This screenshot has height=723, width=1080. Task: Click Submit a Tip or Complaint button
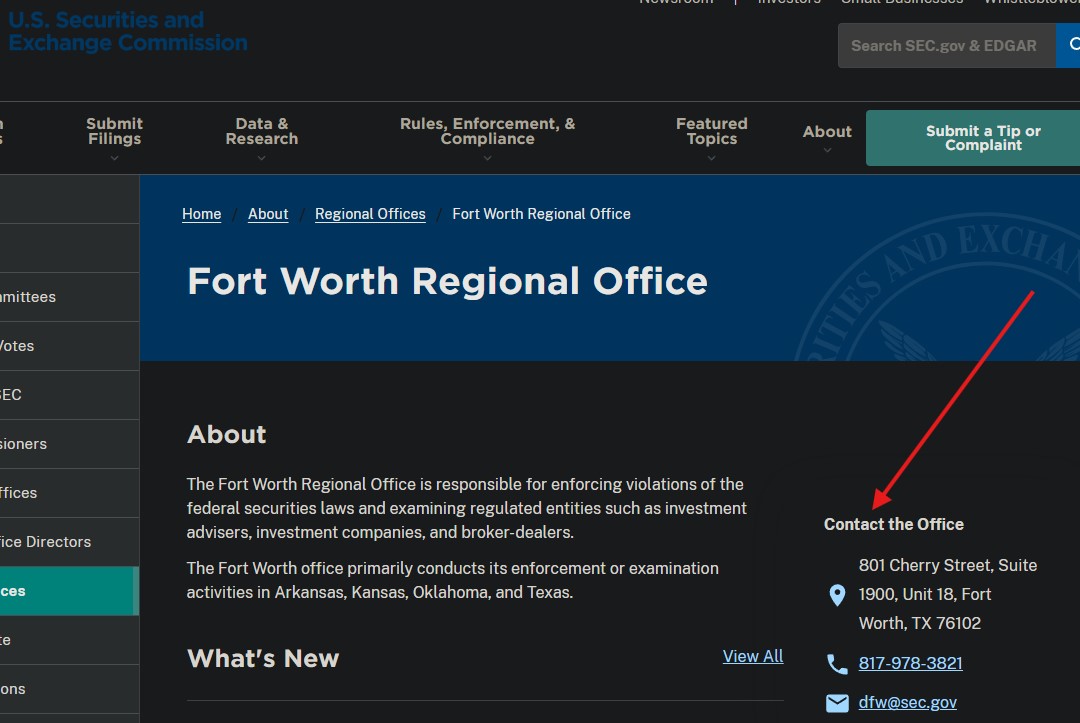tap(973, 138)
